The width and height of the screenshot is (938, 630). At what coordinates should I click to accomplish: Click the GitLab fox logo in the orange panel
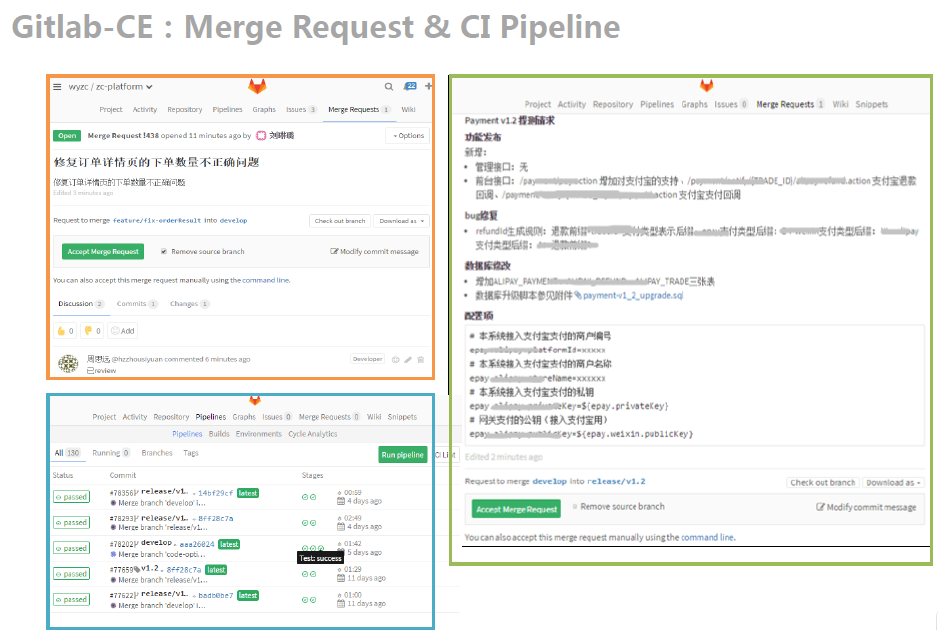pos(257,87)
